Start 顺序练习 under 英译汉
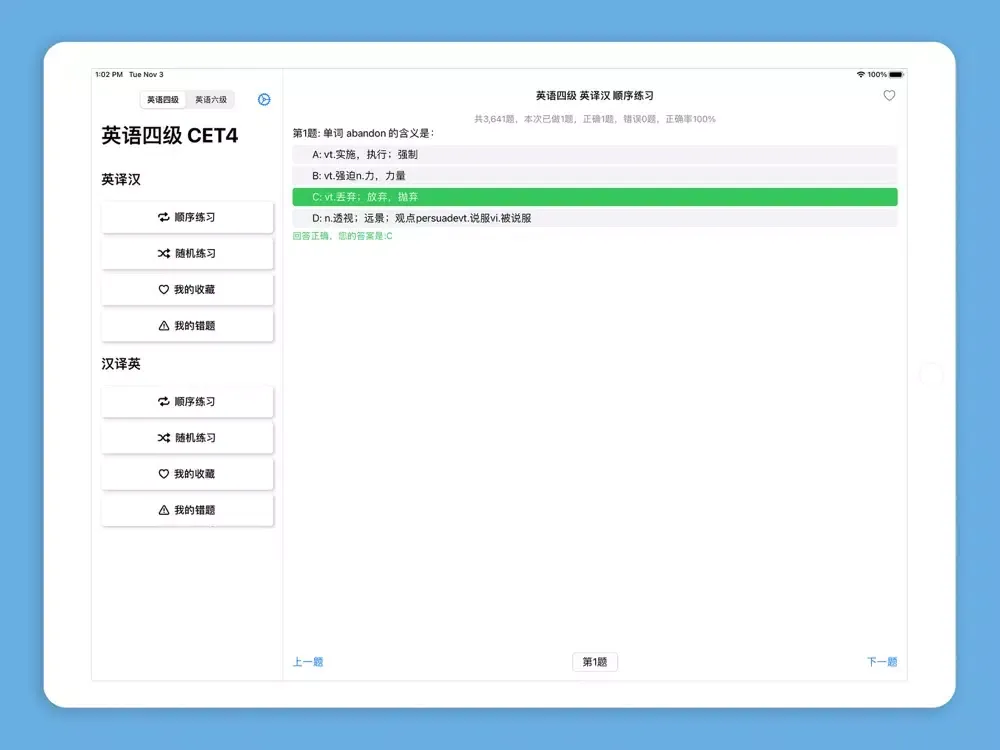This screenshot has height=750, width=1000. 188,217
